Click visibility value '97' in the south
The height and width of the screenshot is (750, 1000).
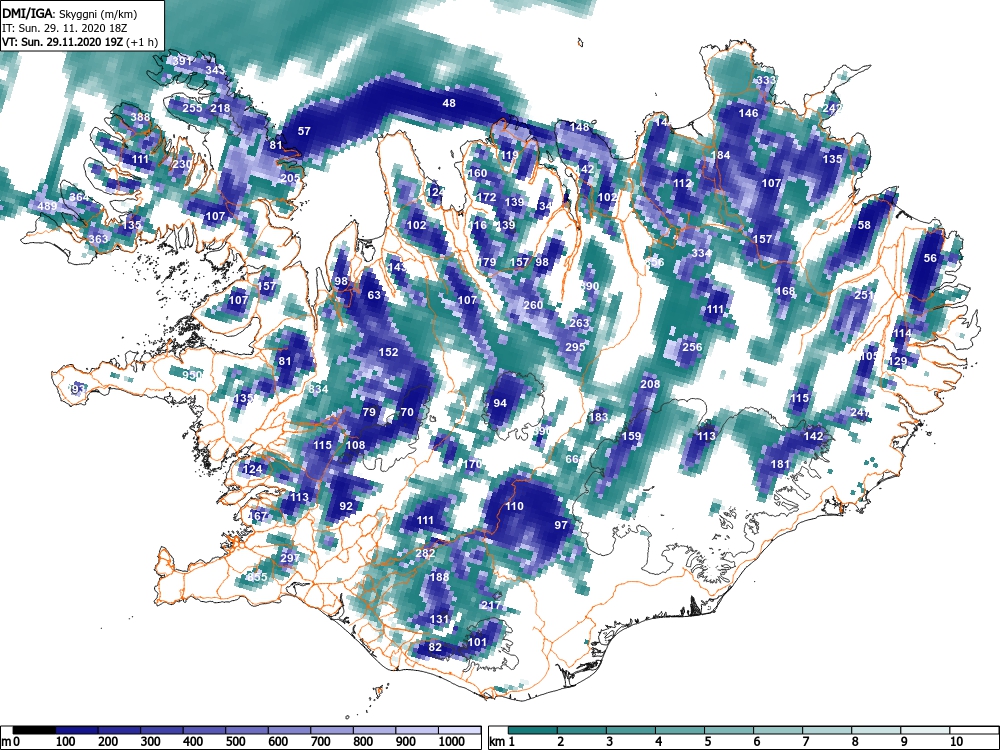(561, 525)
